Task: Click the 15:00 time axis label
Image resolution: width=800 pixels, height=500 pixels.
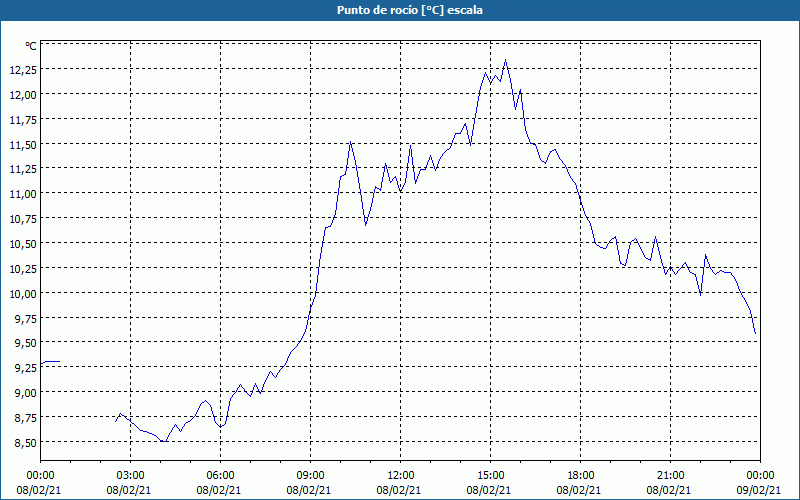Action: click(x=490, y=476)
